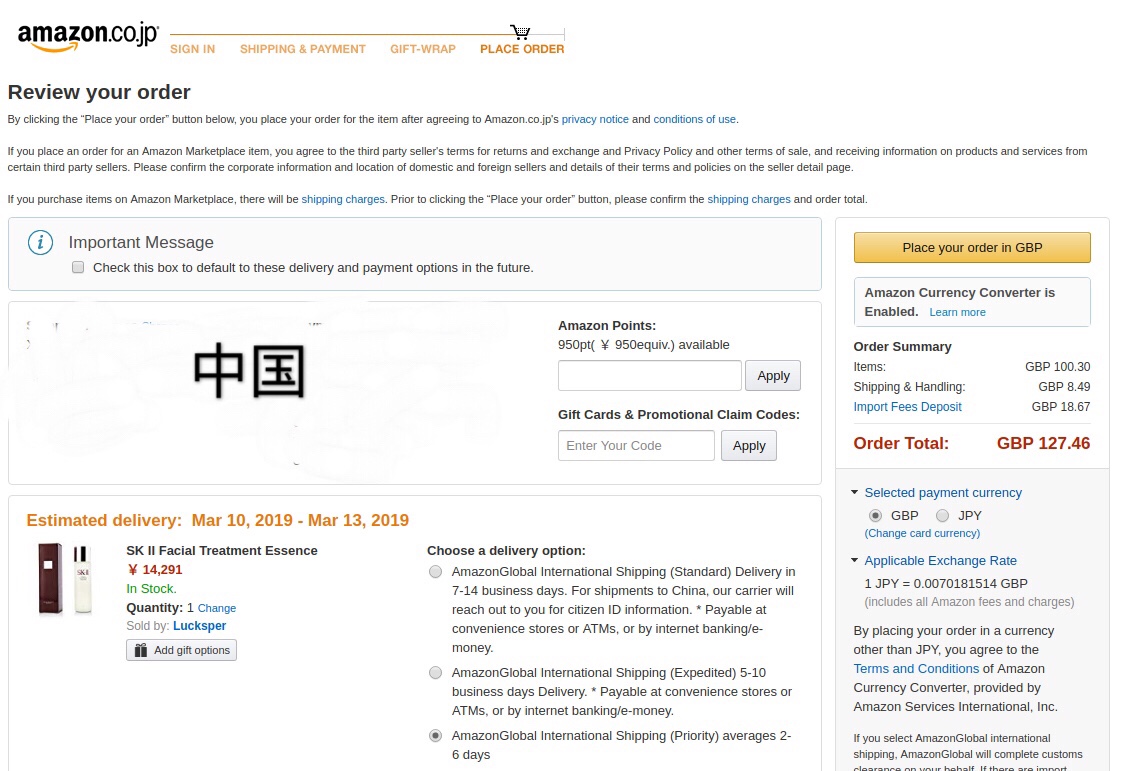Apply the entered Amazon Points

[x=772, y=376]
